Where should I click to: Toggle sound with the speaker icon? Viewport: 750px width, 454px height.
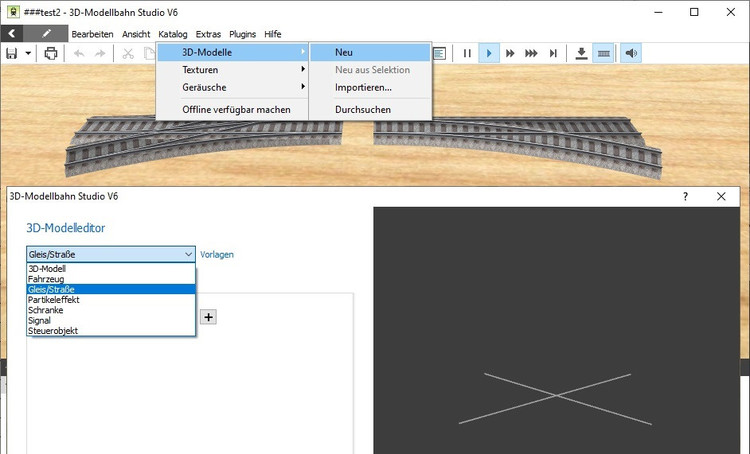click(x=631, y=53)
